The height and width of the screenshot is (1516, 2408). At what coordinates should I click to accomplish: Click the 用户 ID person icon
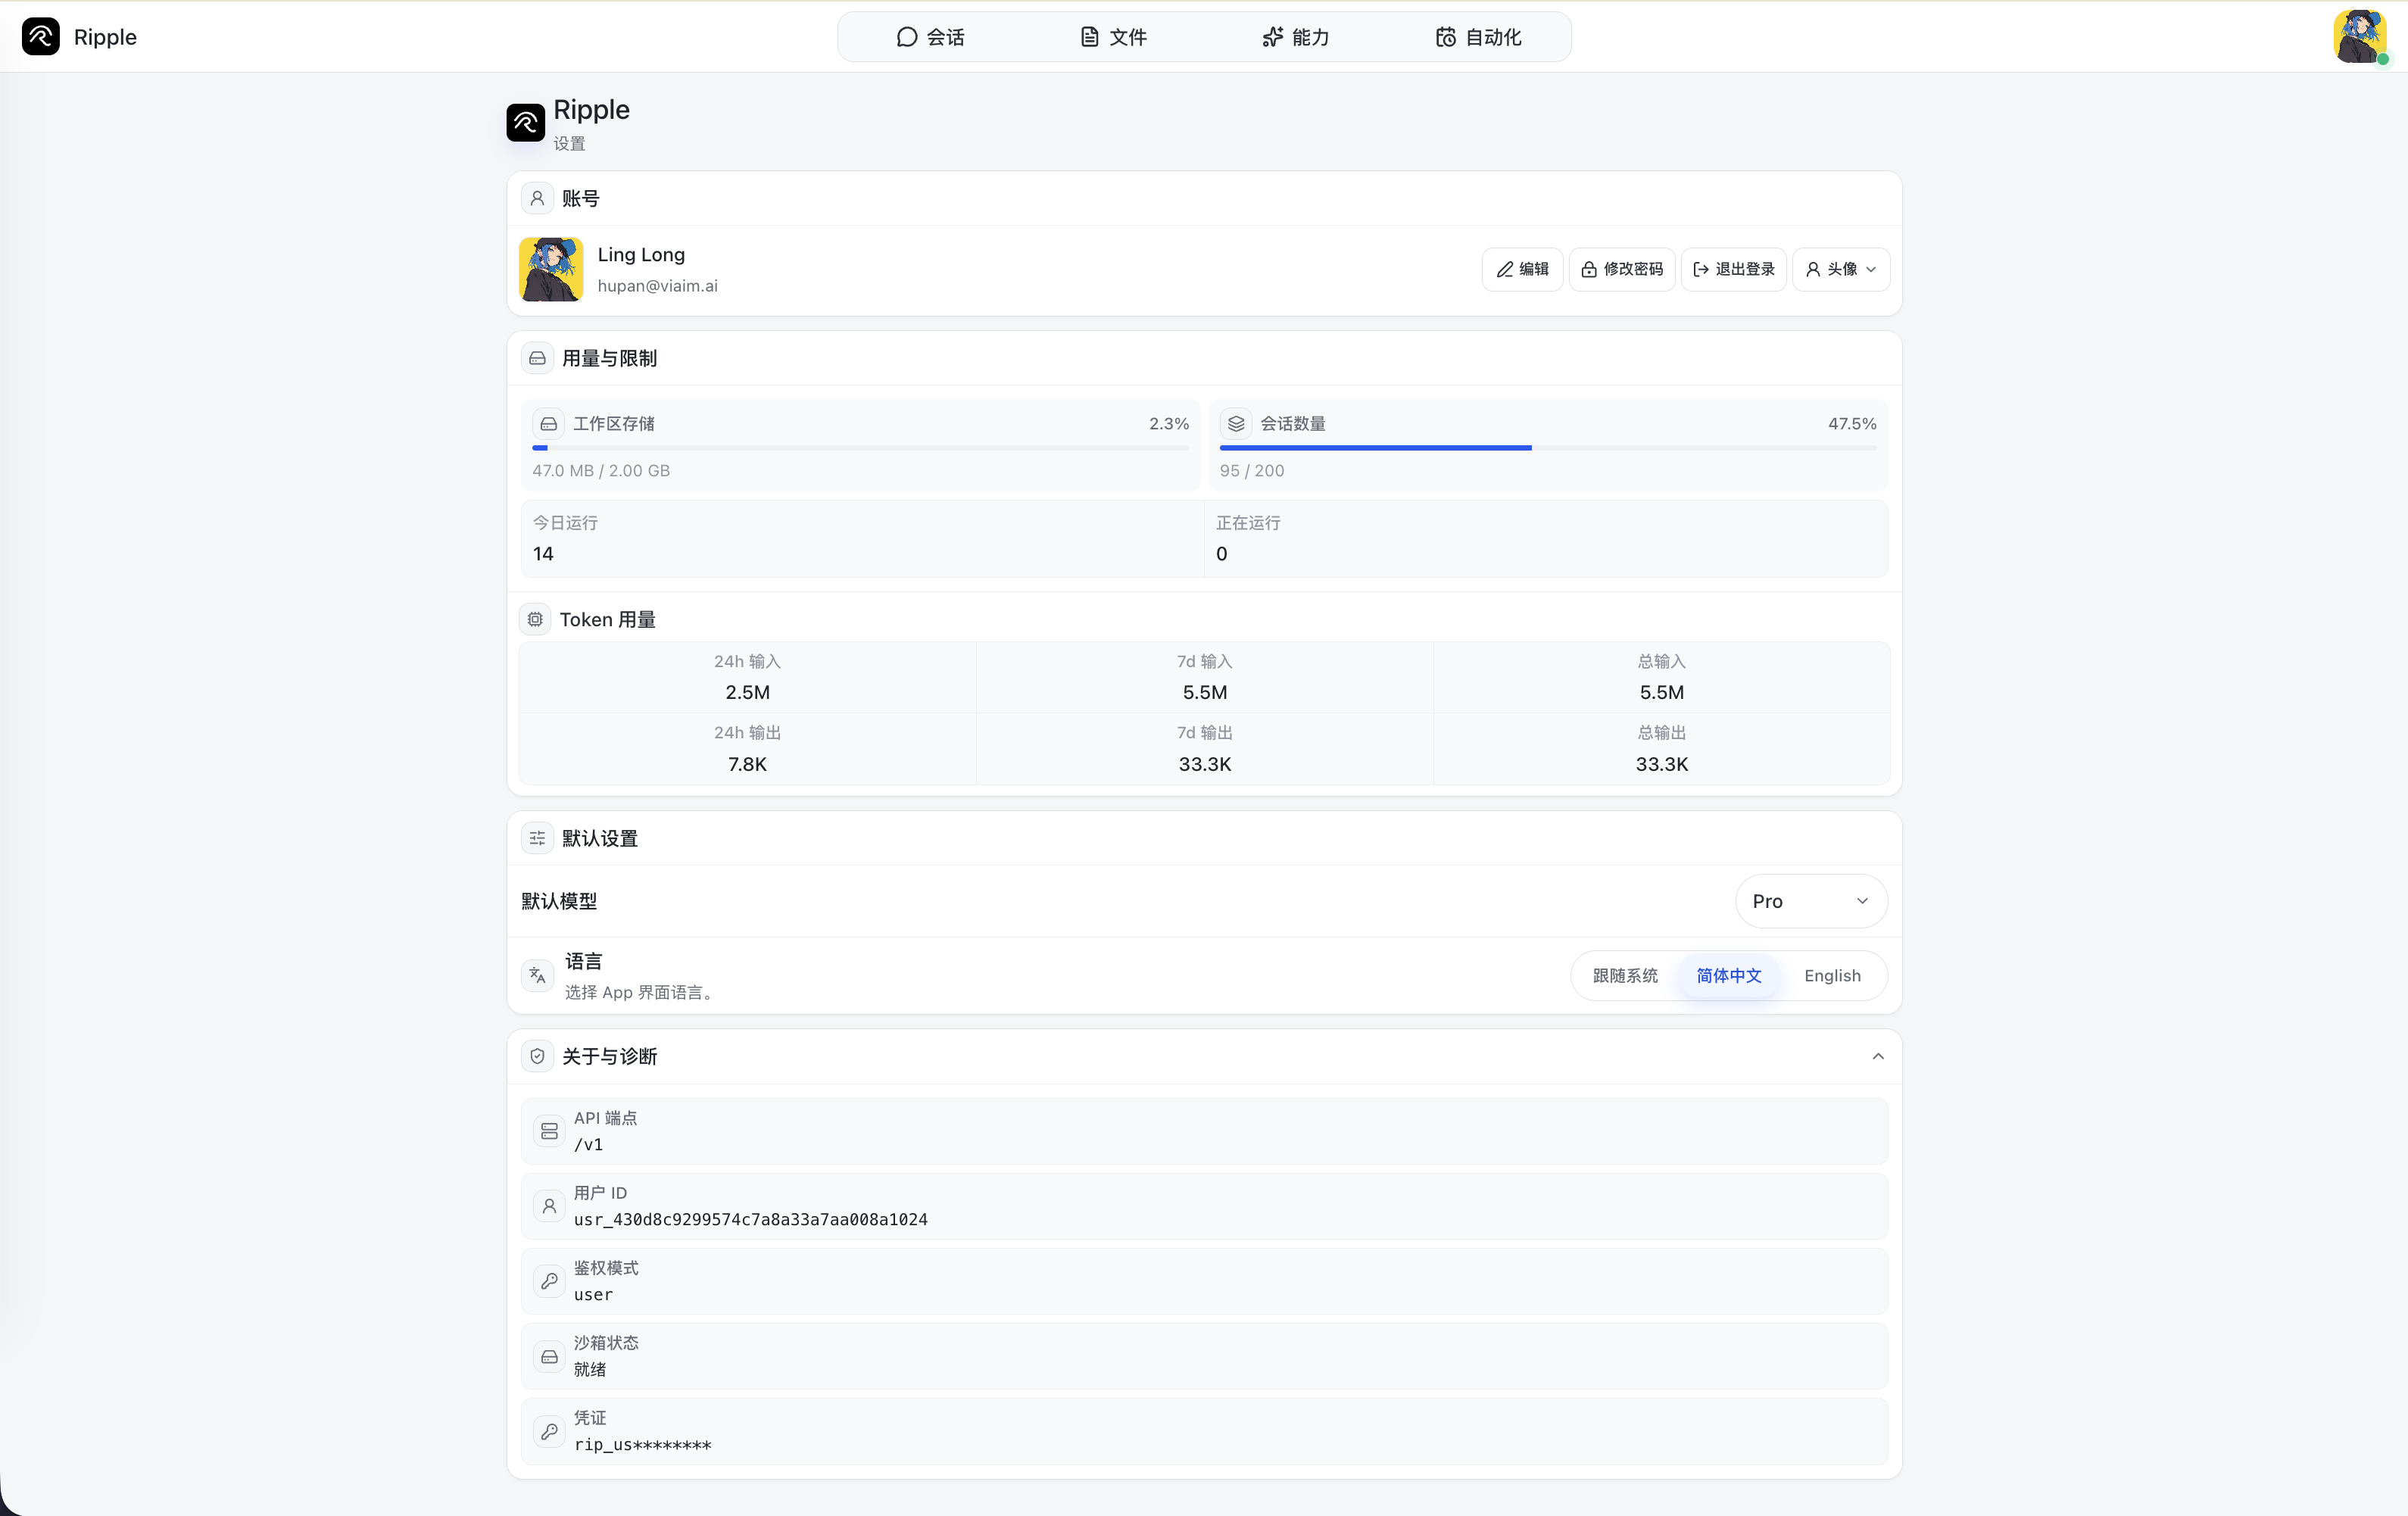[549, 1206]
